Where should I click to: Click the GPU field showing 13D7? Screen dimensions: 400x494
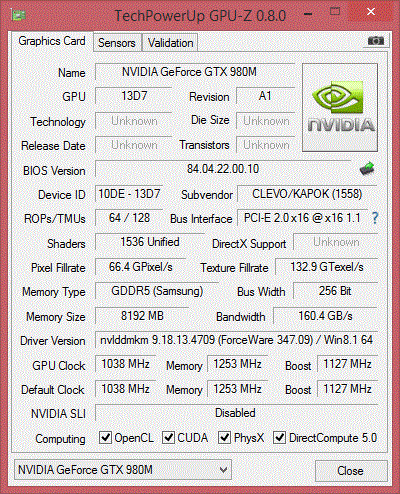(x=134, y=96)
